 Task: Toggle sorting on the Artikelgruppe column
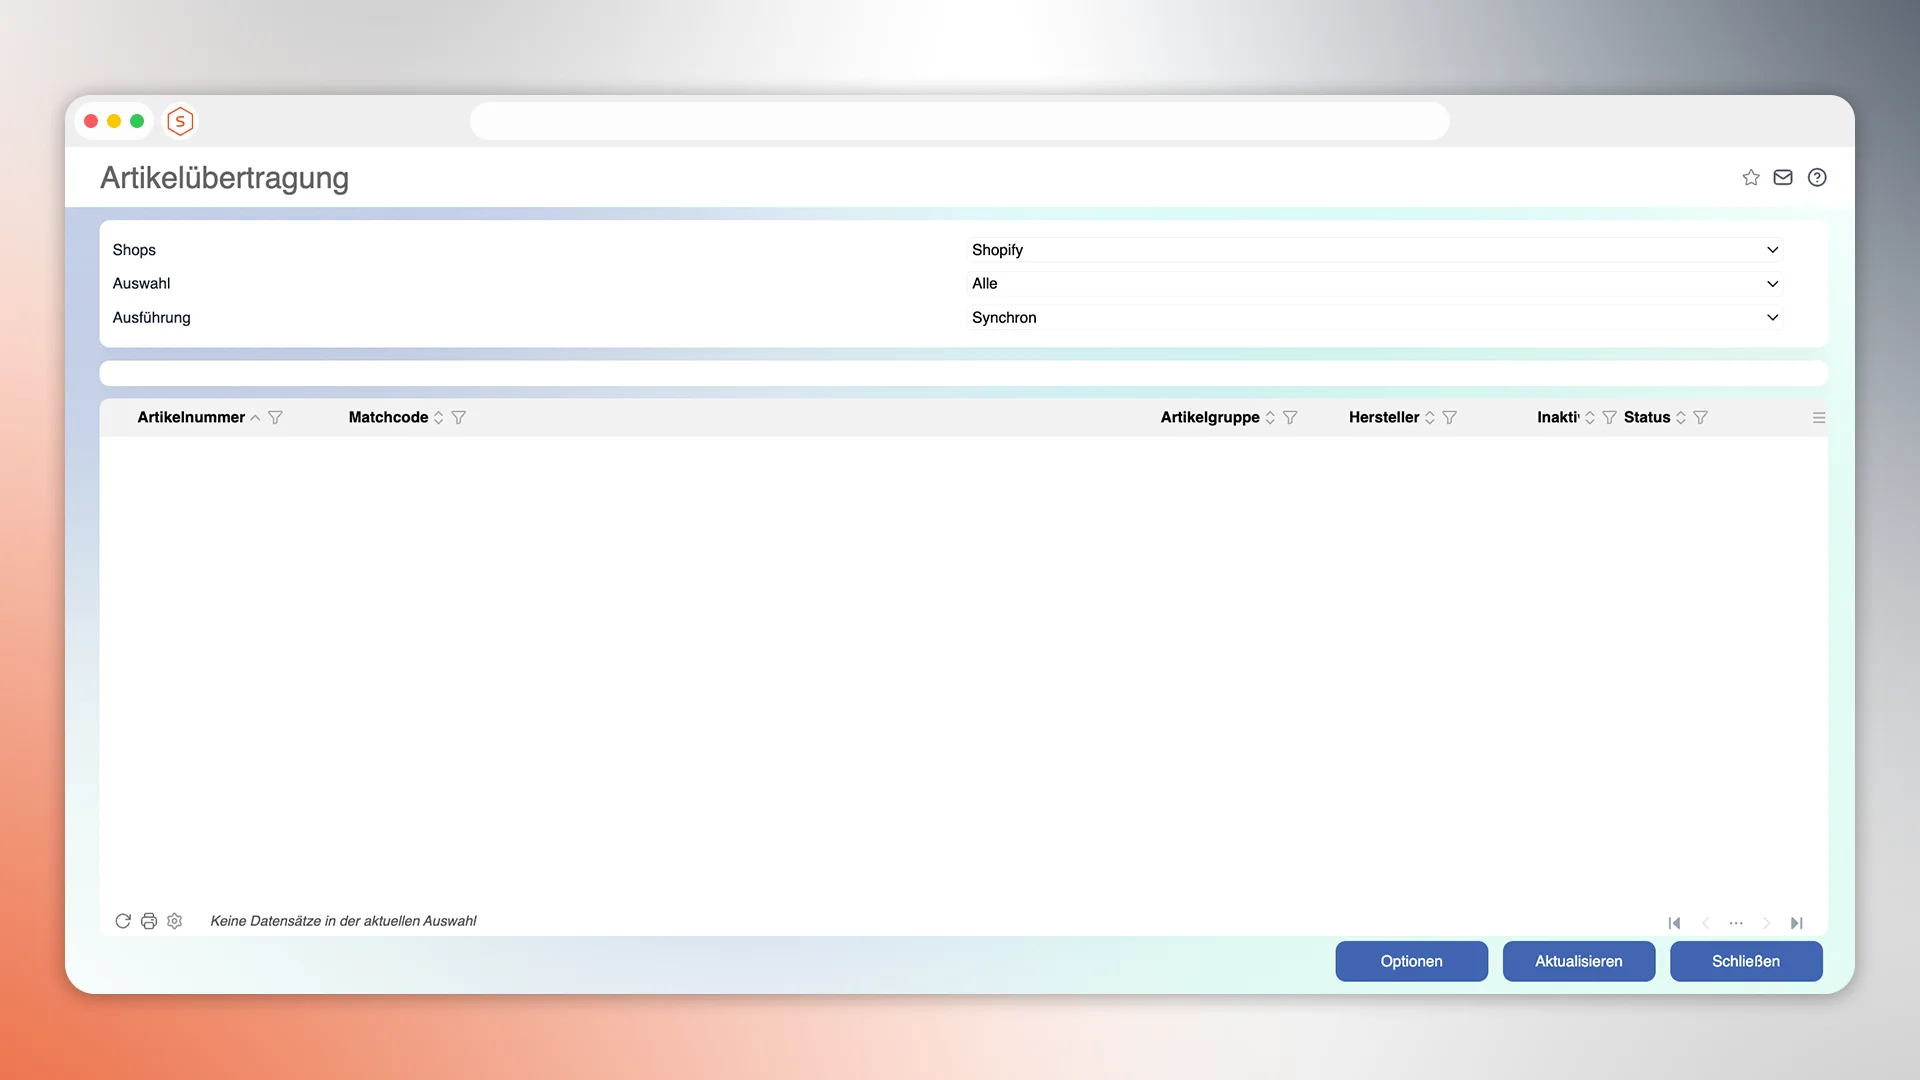click(1271, 417)
